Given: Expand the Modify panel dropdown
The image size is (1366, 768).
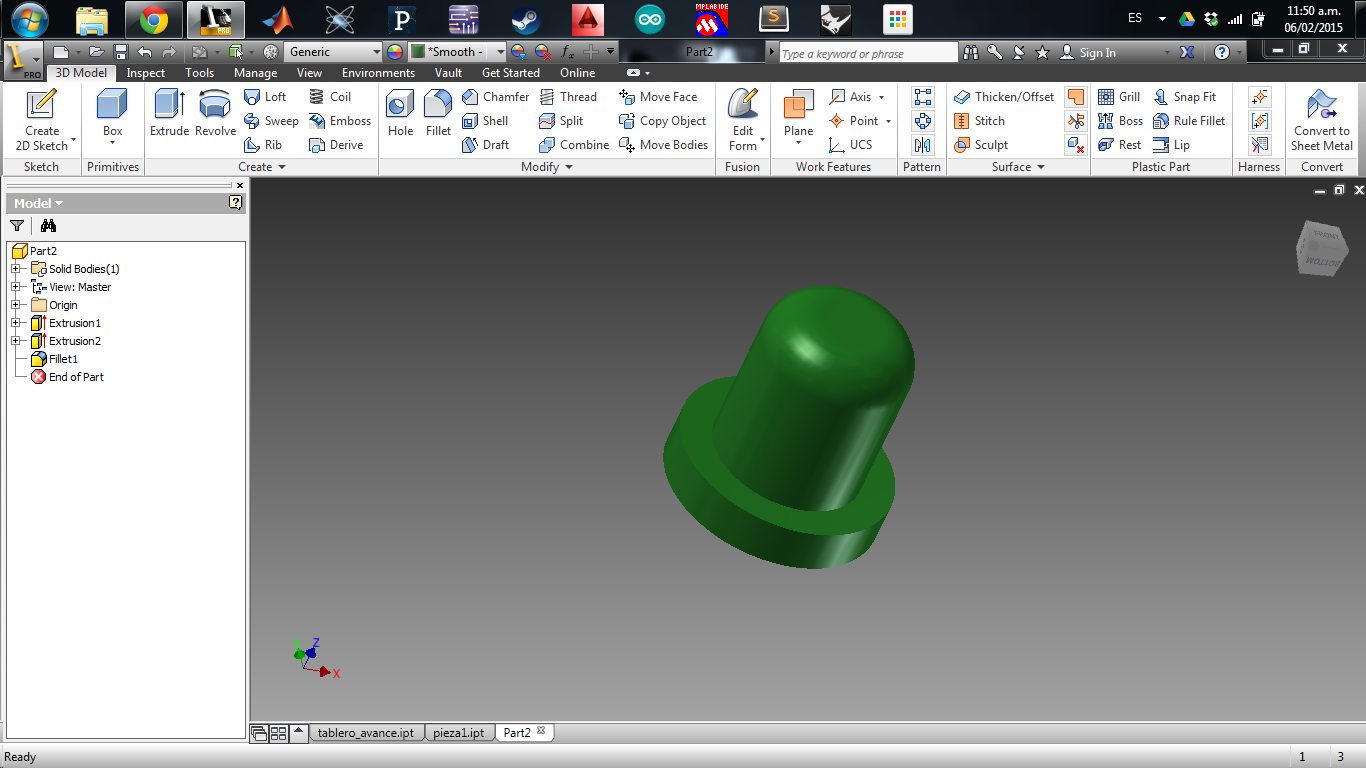Looking at the screenshot, I should pos(547,167).
